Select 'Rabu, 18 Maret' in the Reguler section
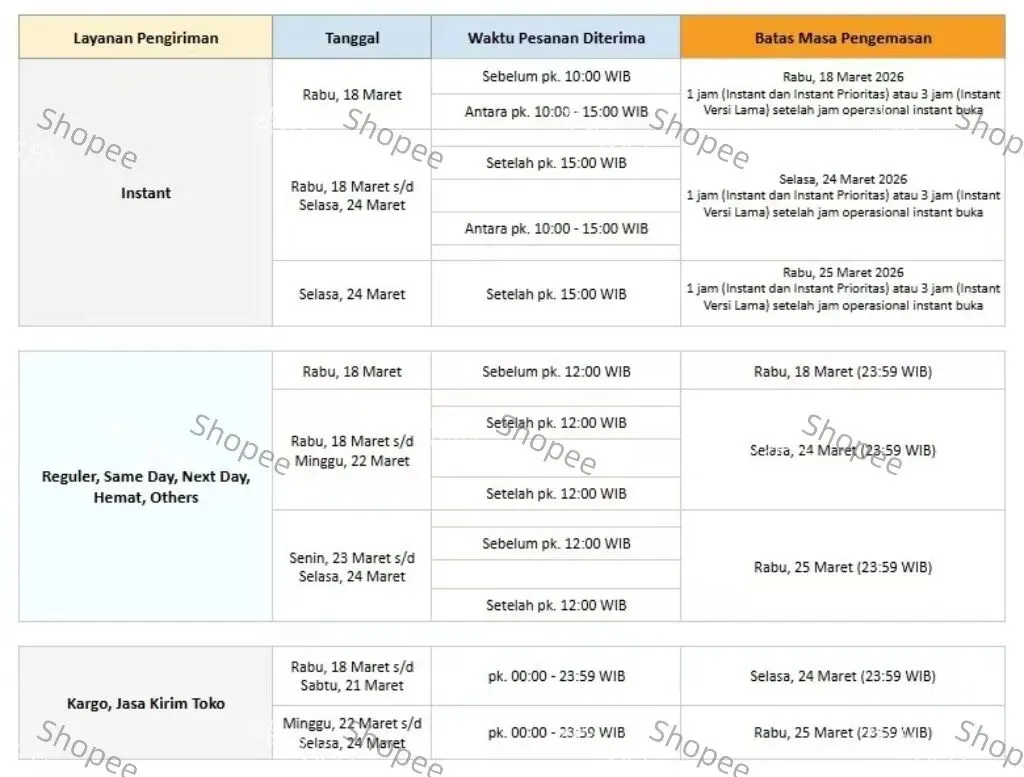 352,371
